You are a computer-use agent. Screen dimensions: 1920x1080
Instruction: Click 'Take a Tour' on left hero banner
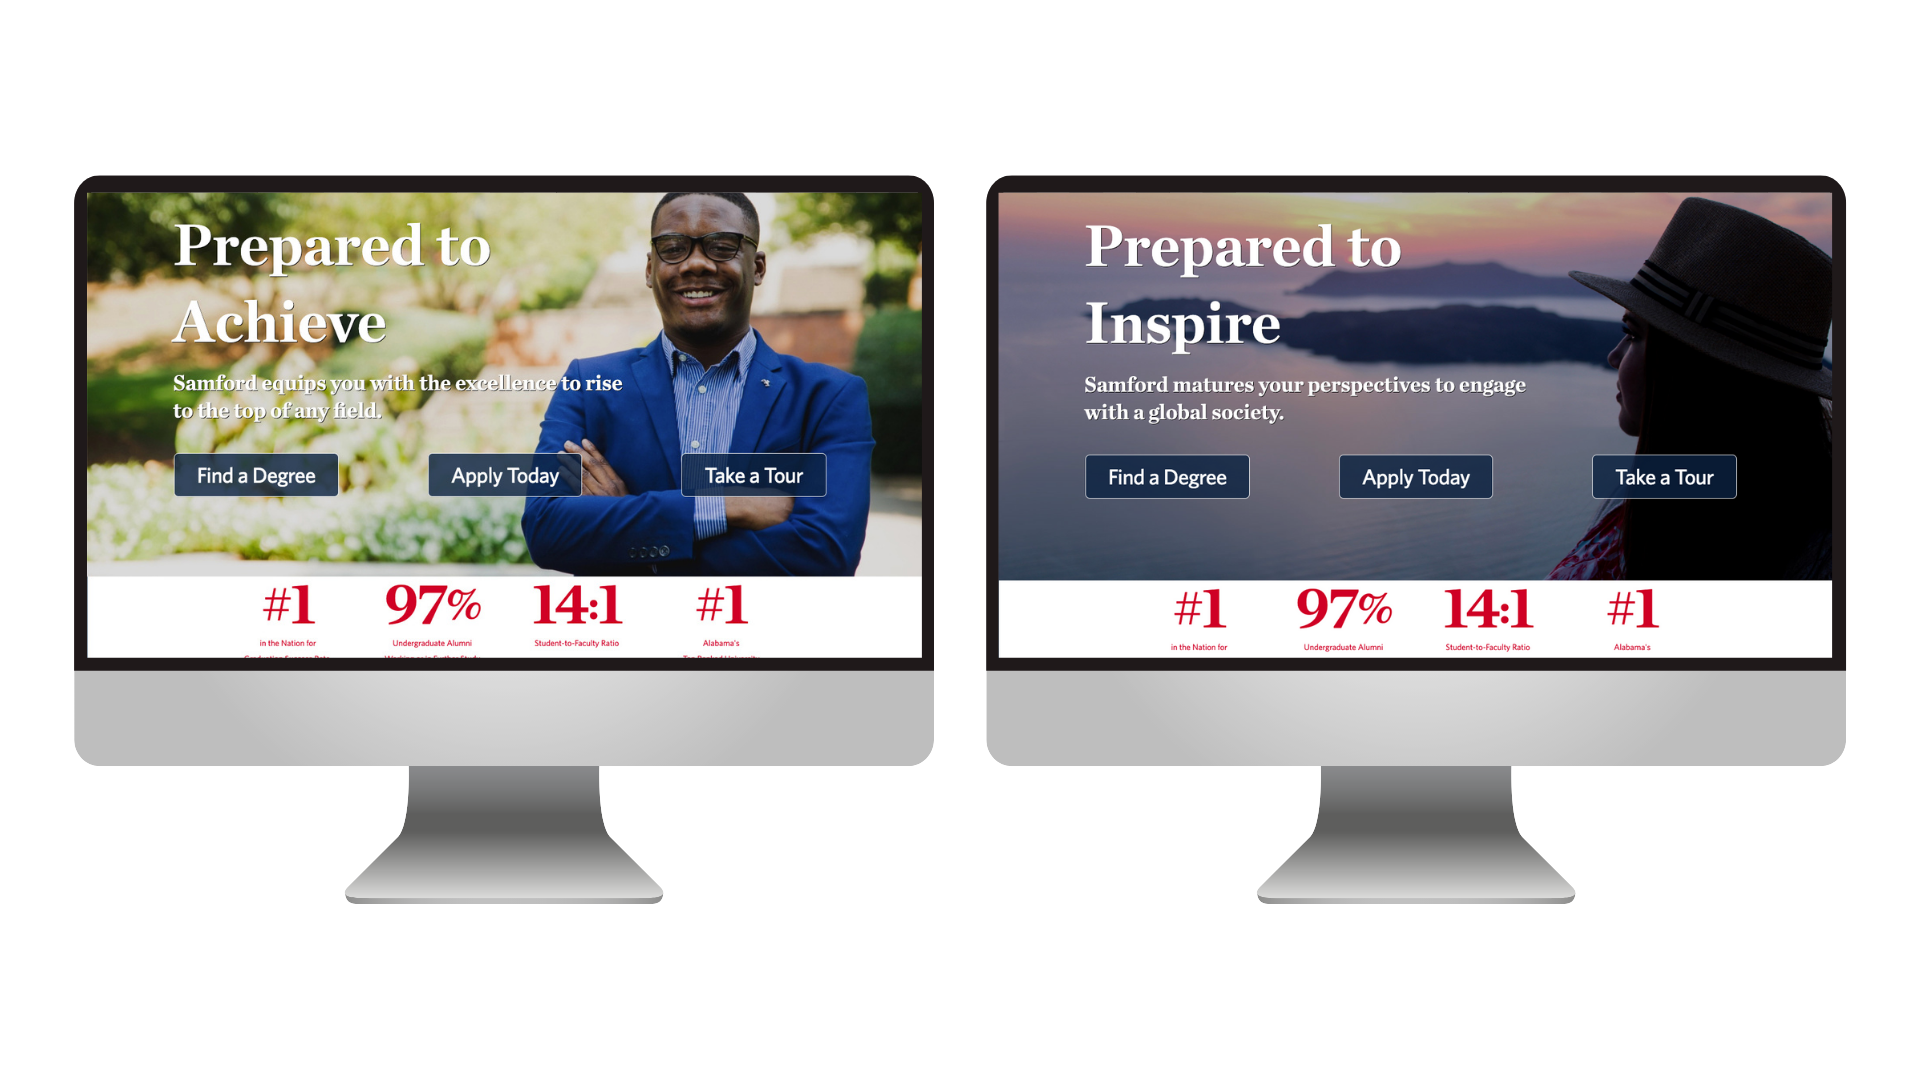pos(754,475)
